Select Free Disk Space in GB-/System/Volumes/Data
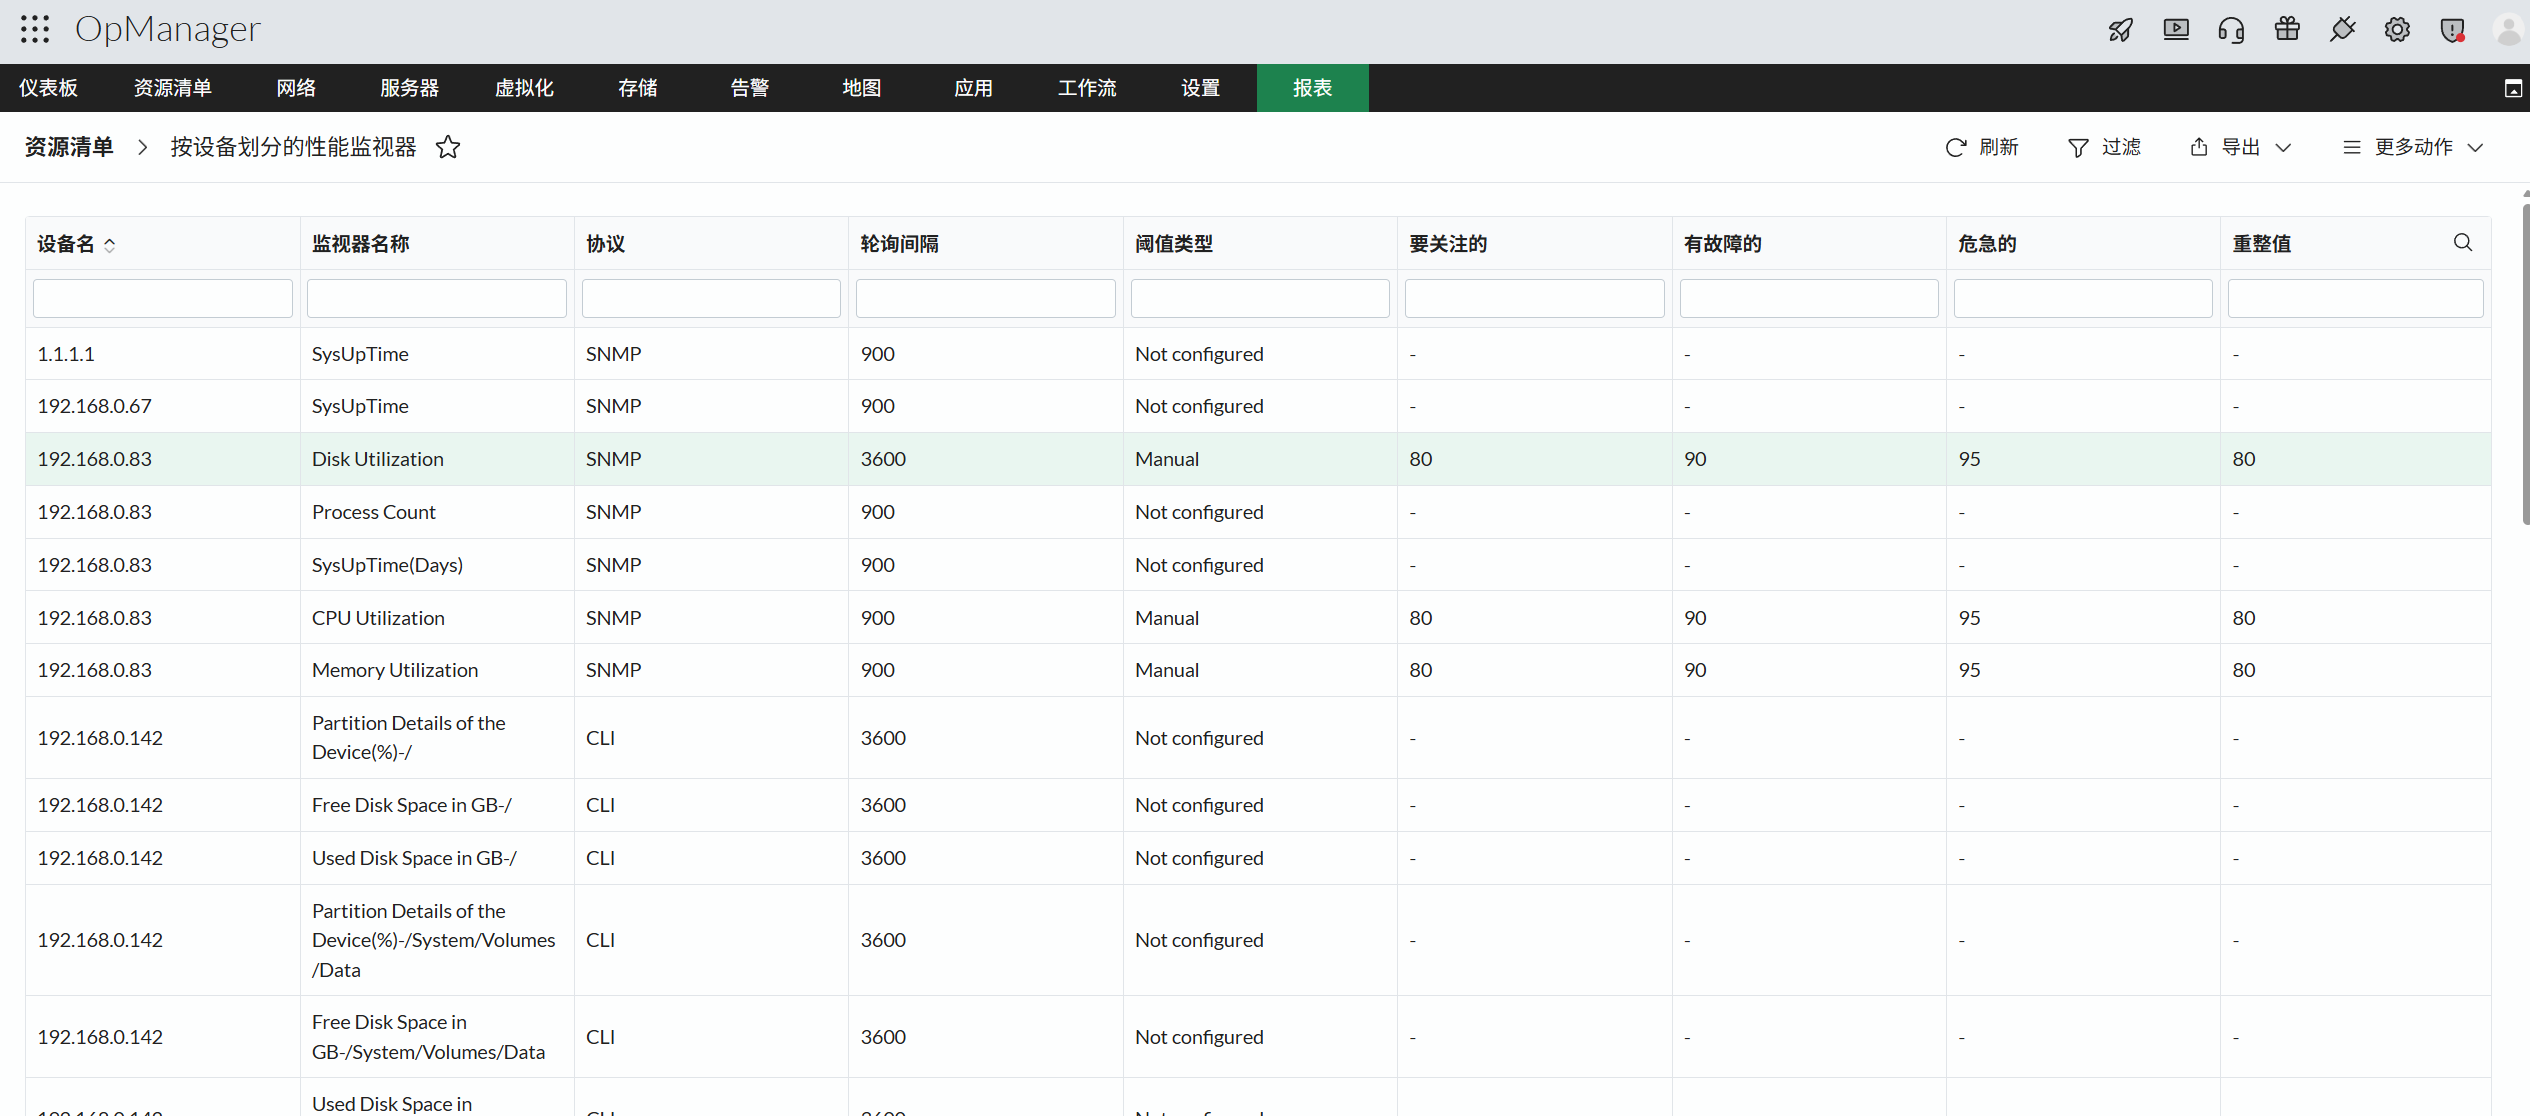The width and height of the screenshot is (2530, 1116). [x=1258, y=1037]
